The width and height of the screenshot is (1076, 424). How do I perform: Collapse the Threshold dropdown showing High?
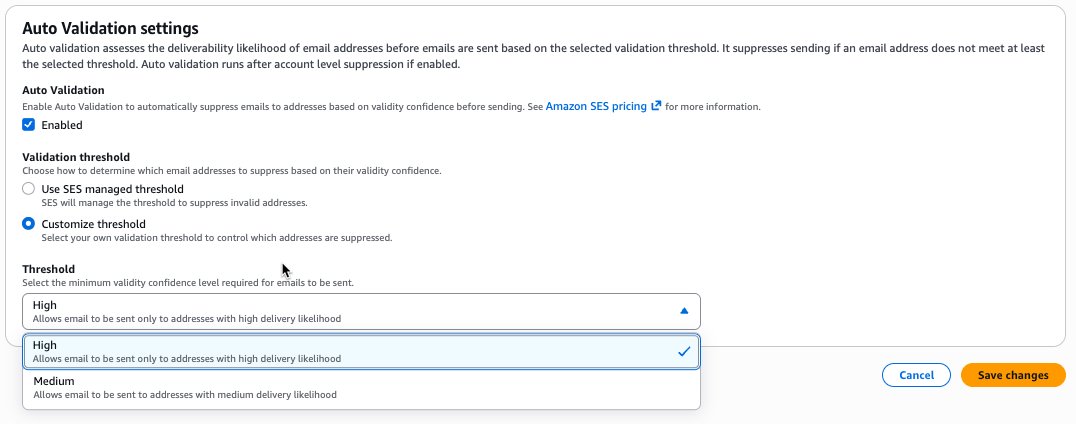[360, 311]
